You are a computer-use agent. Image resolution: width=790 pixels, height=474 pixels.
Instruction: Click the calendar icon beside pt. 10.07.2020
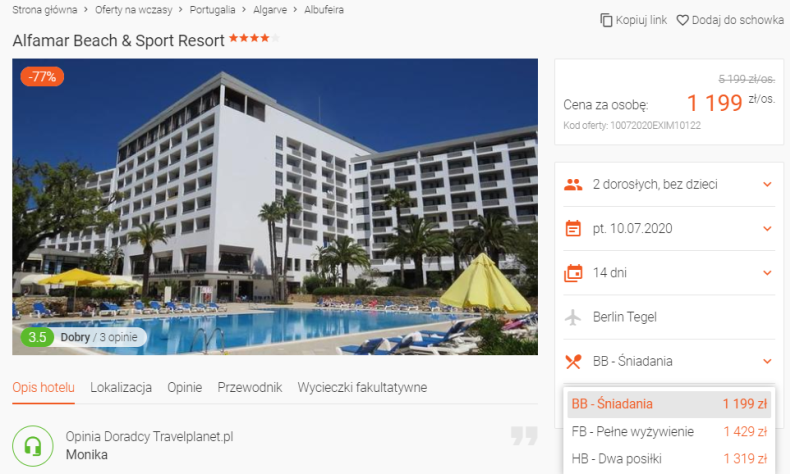[x=573, y=229]
